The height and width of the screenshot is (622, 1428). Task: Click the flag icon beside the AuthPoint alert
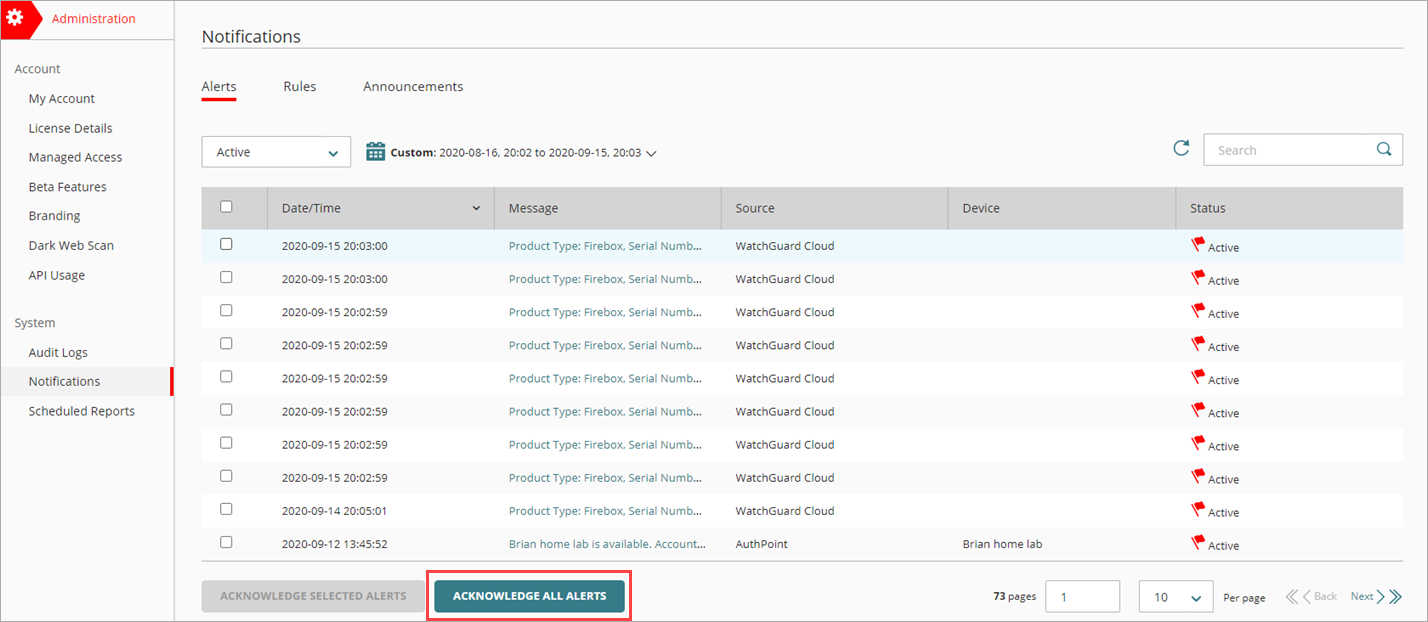pyautogui.click(x=1198, y=541)
